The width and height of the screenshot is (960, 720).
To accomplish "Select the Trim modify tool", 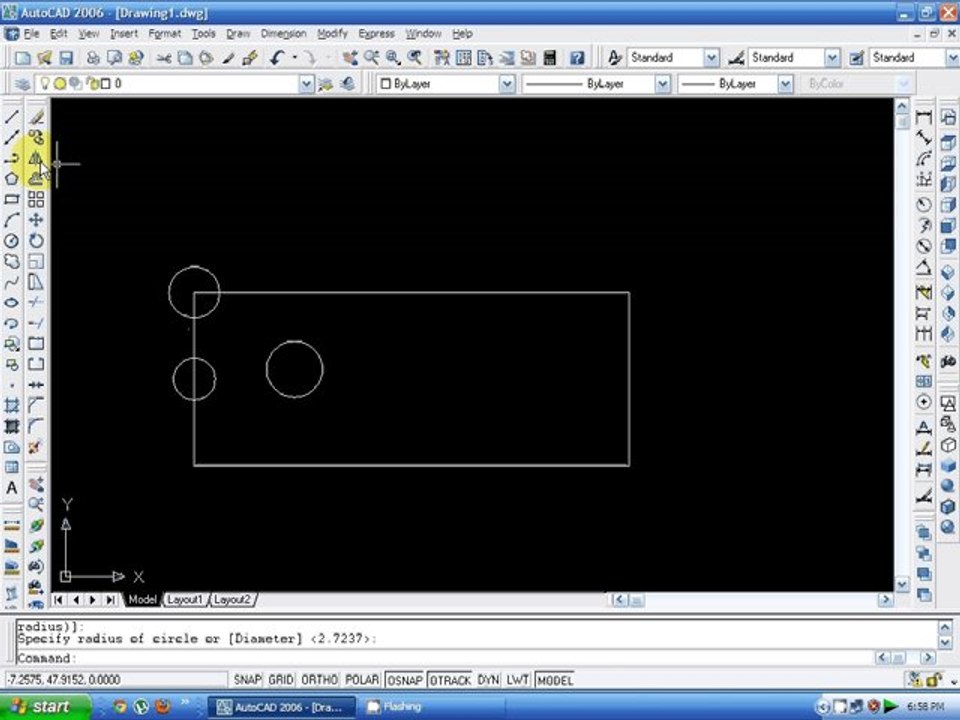I will pos(36,302).
